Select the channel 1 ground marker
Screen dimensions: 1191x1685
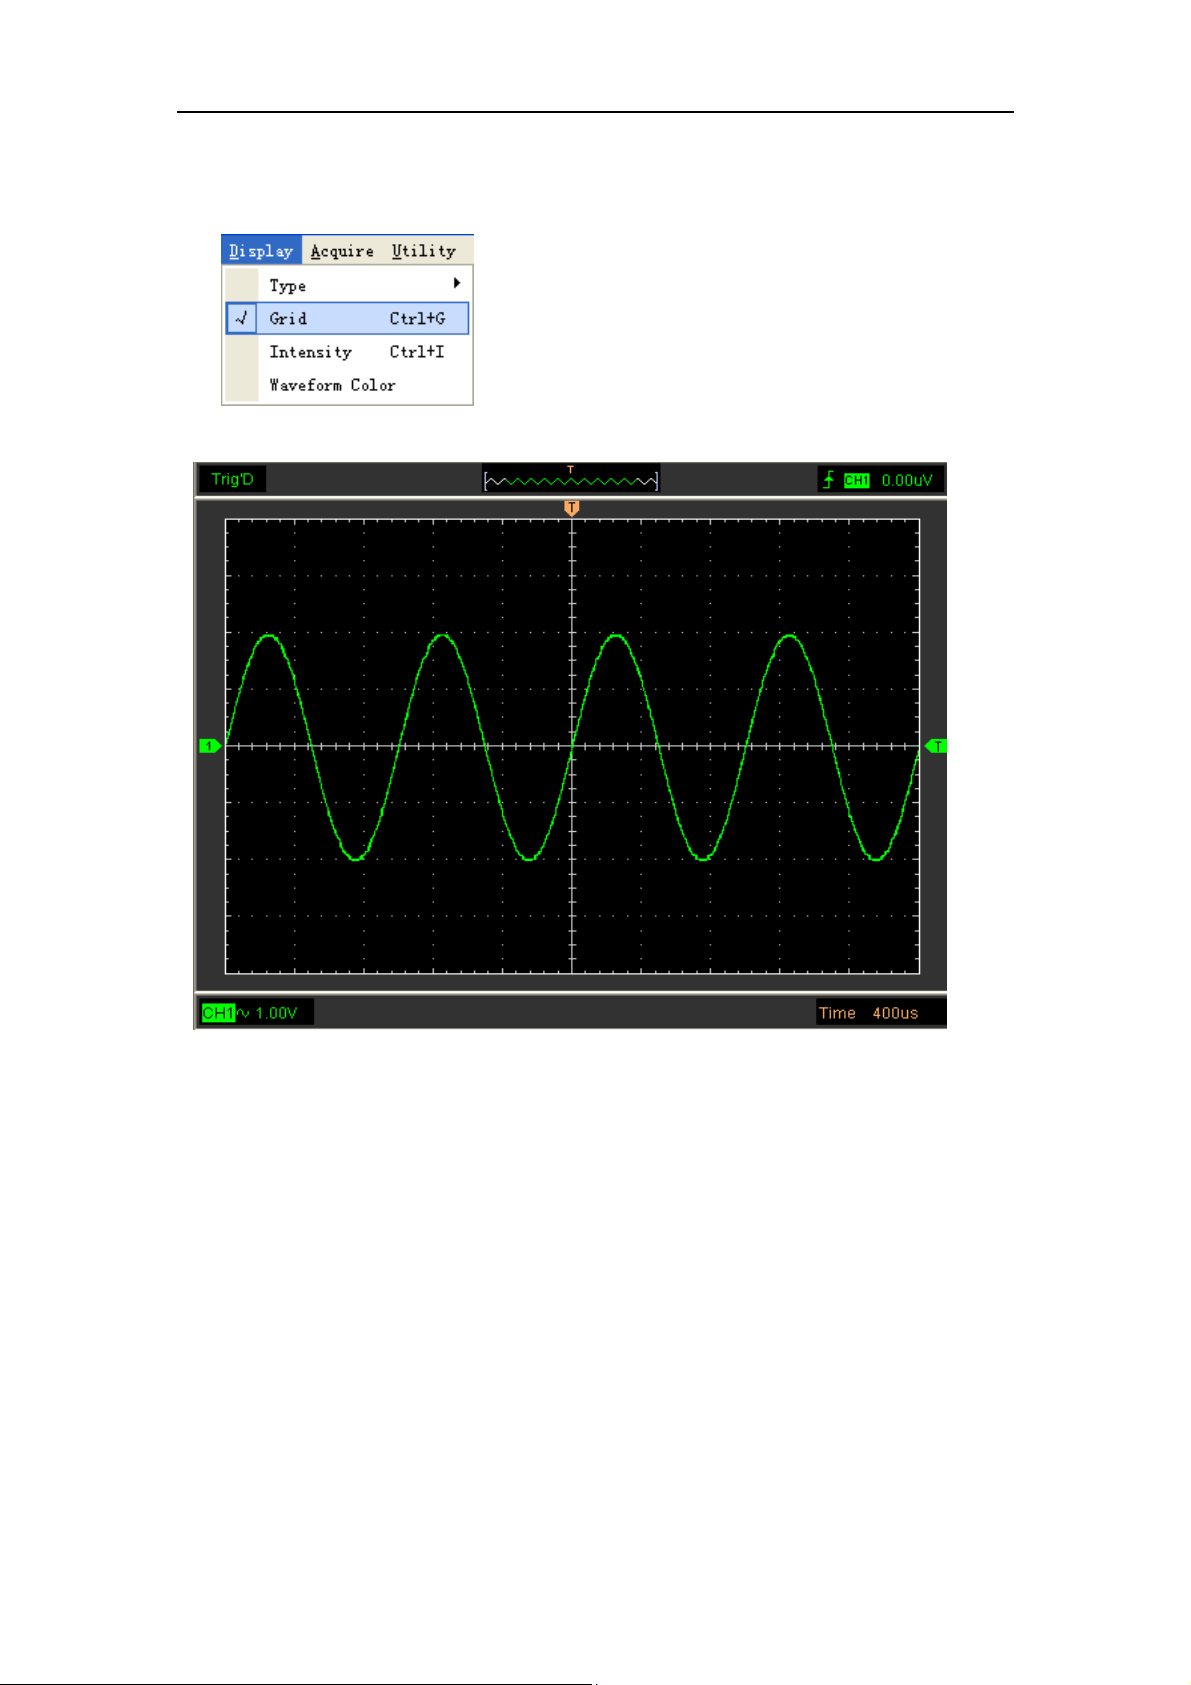[210, 746]
